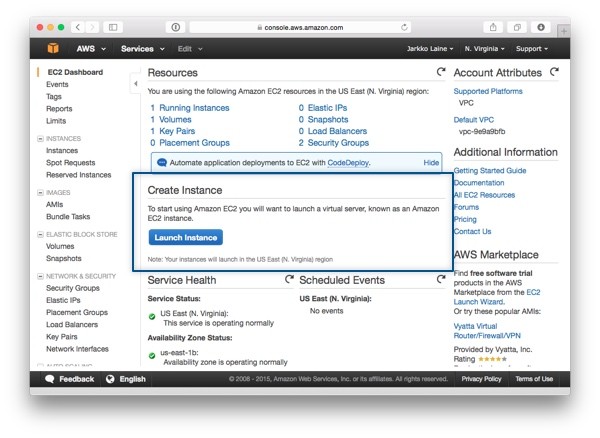
Task: Open Events in the sidebar
Action: [x=57, y=84]
